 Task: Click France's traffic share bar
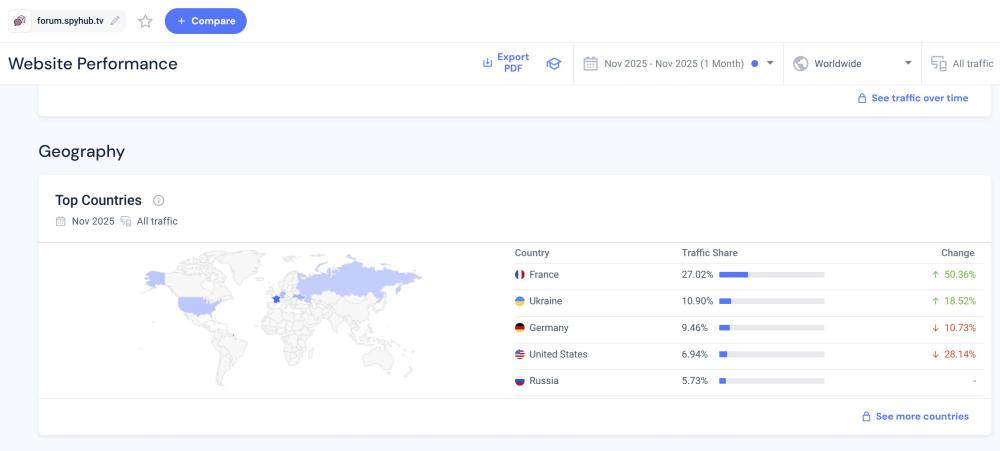pos(771,275)
